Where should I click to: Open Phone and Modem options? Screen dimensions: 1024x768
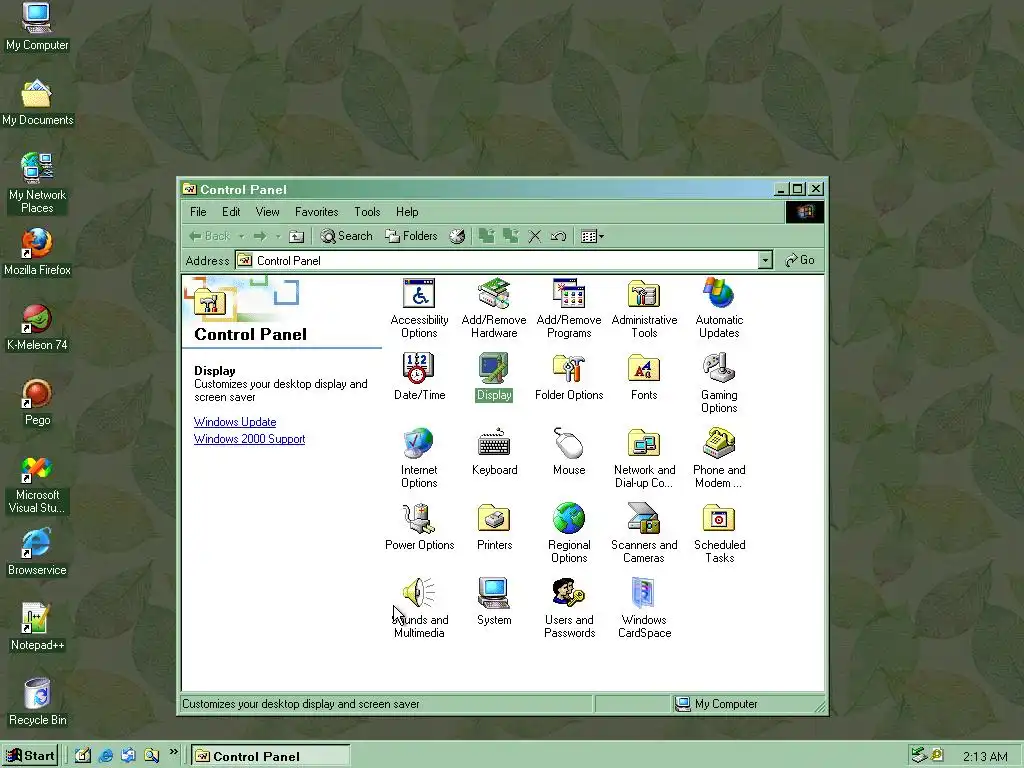719,458
